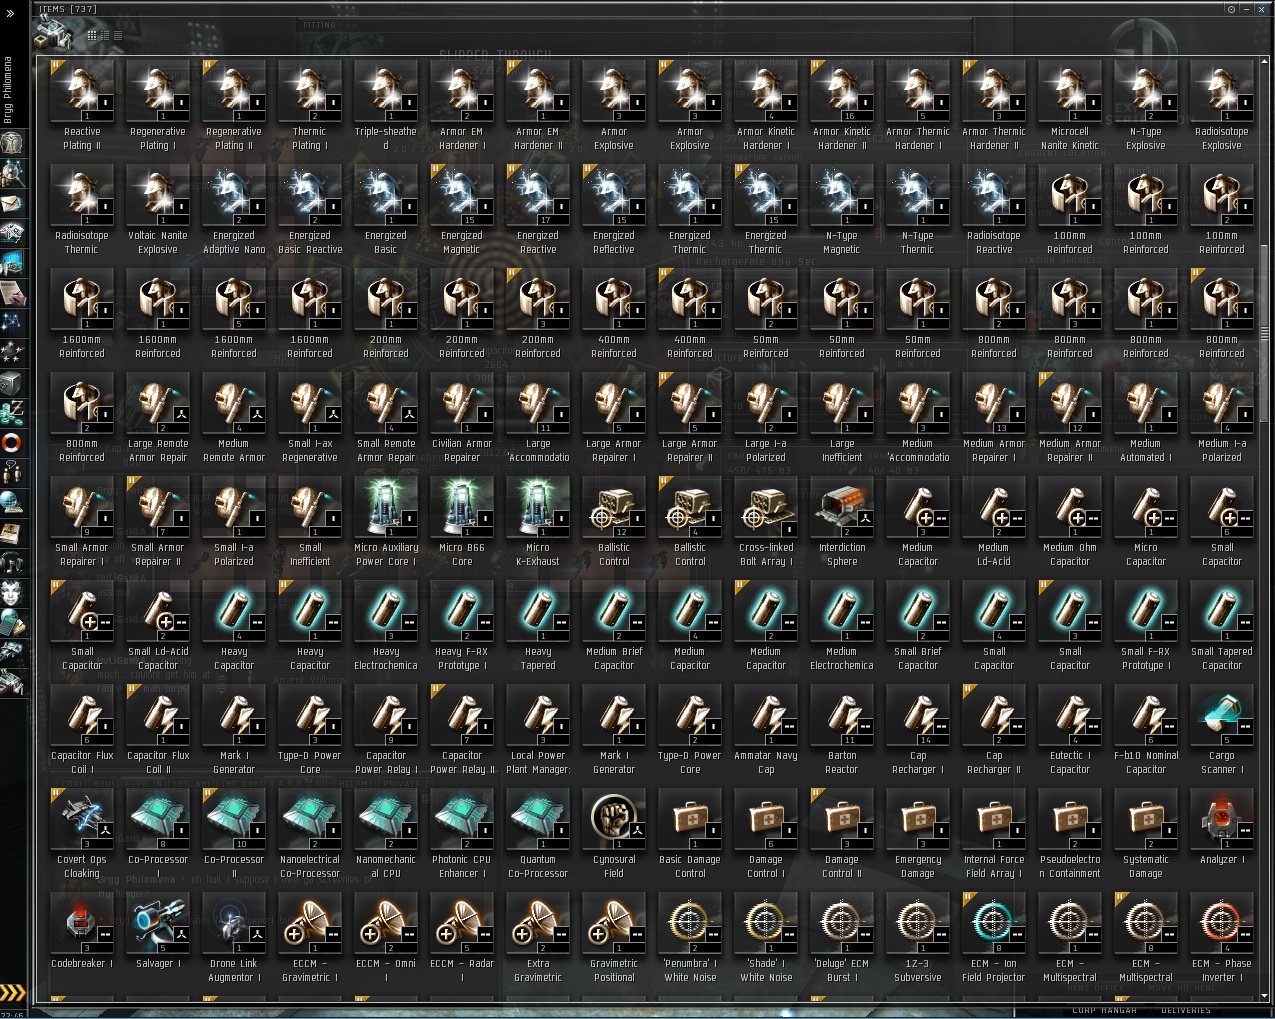Select the Drone Link Augmentor I
This screenshot has width=1275, height=1019.
point(234,937)
